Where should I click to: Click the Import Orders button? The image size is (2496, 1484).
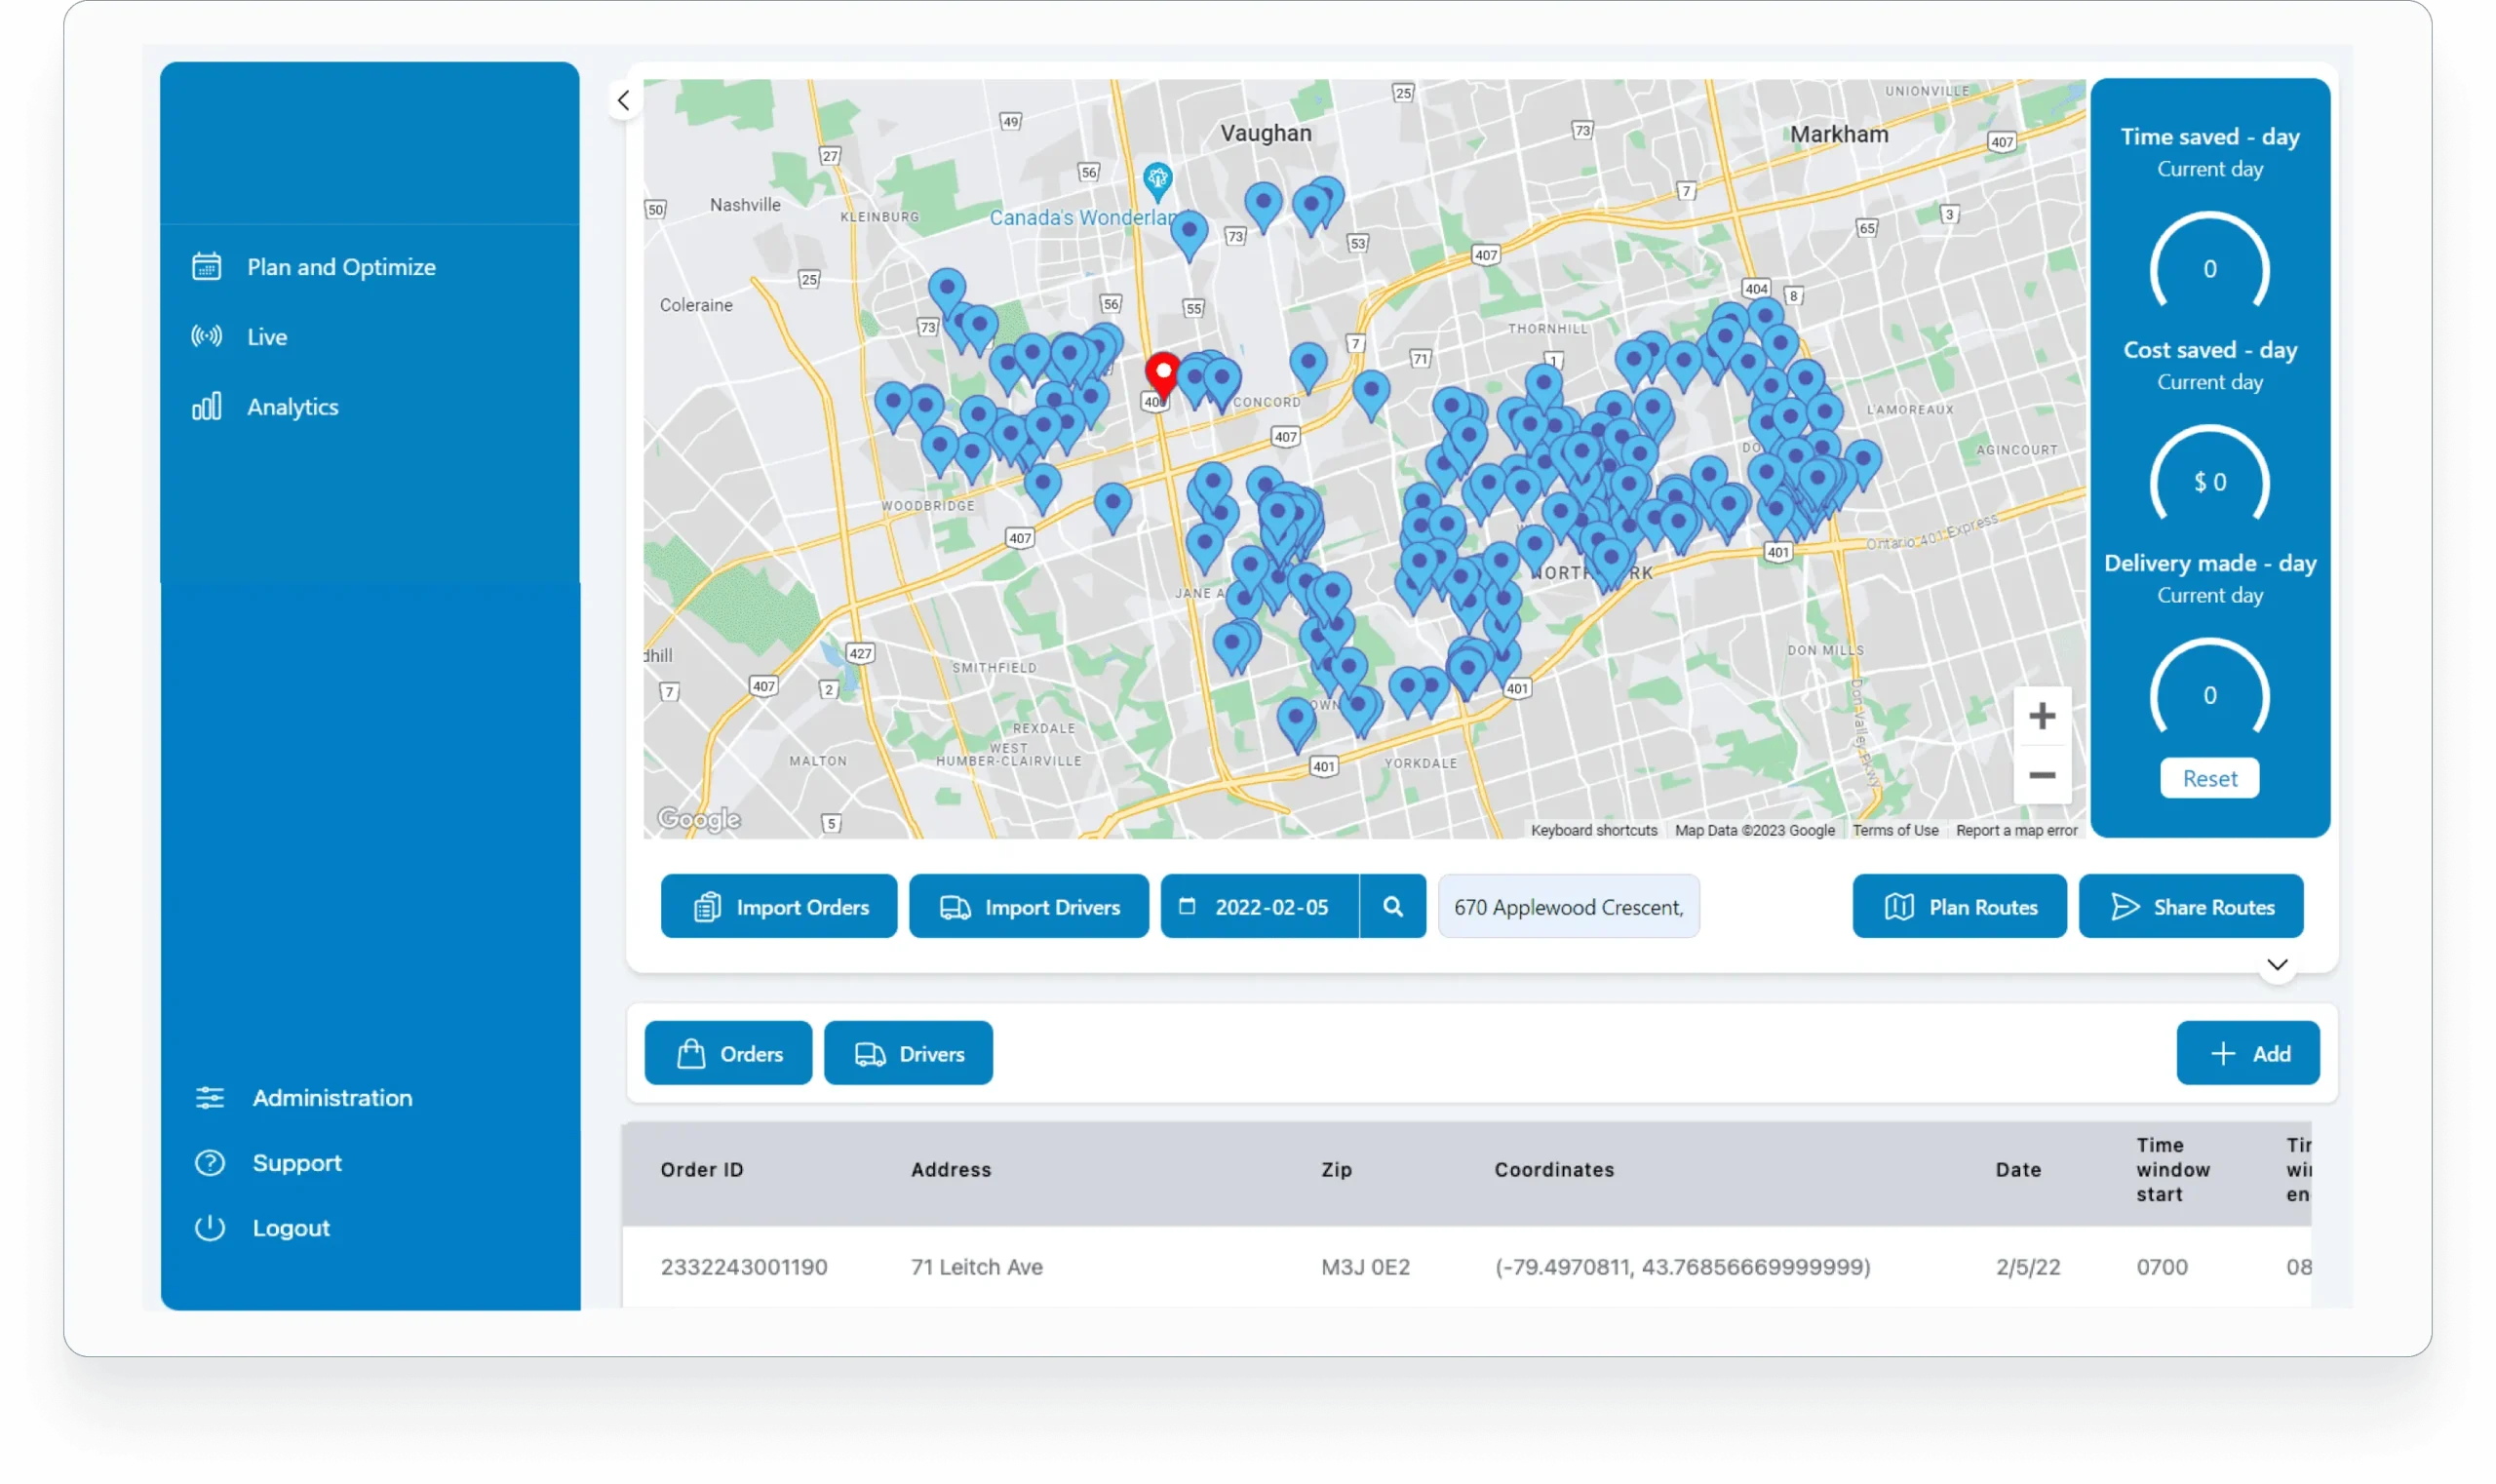(x=779, y=906)
